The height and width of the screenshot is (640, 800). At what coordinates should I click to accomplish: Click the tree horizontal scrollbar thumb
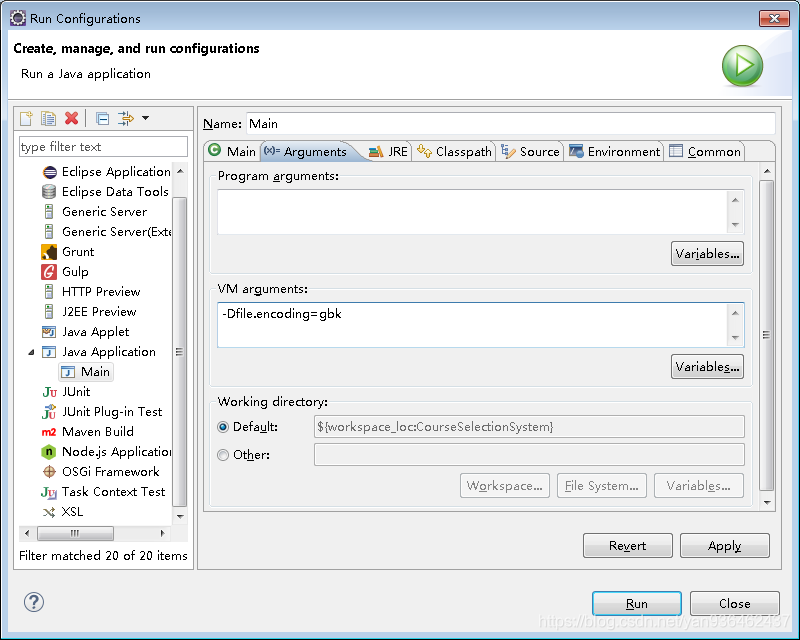[x=76, y=533]
